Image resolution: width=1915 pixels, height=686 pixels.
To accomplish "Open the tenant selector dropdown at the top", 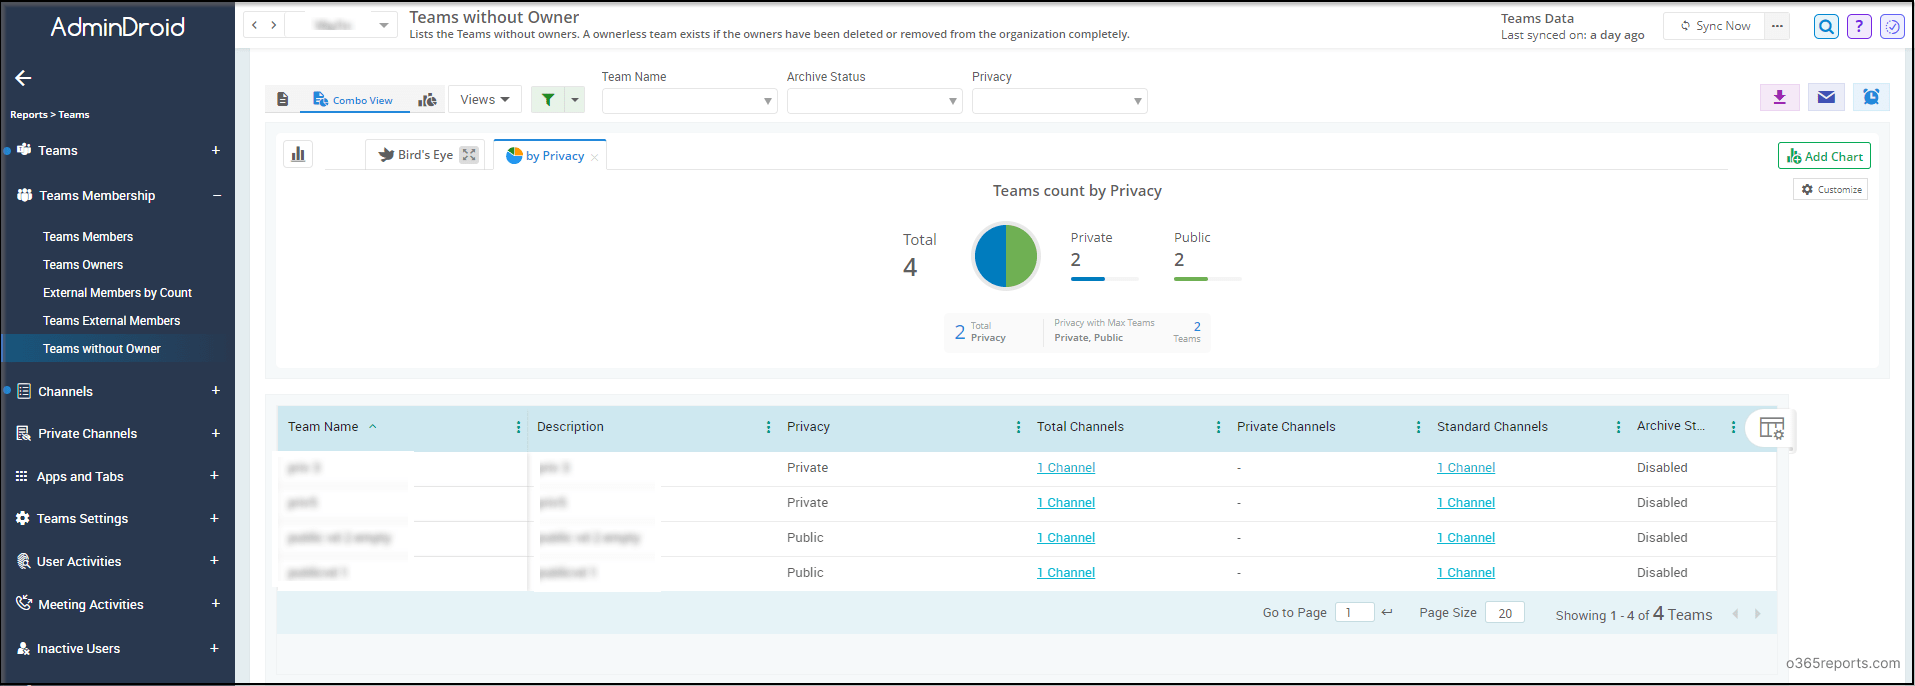I will [341, 25].
